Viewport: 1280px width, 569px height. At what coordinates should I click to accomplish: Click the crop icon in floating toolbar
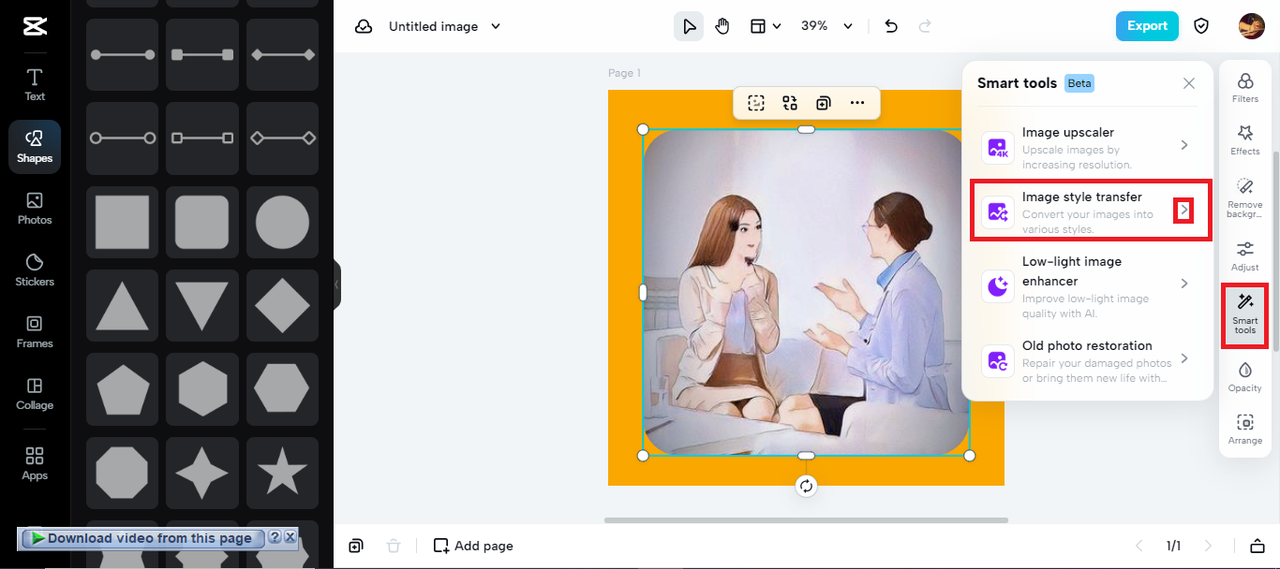point(756,102)
